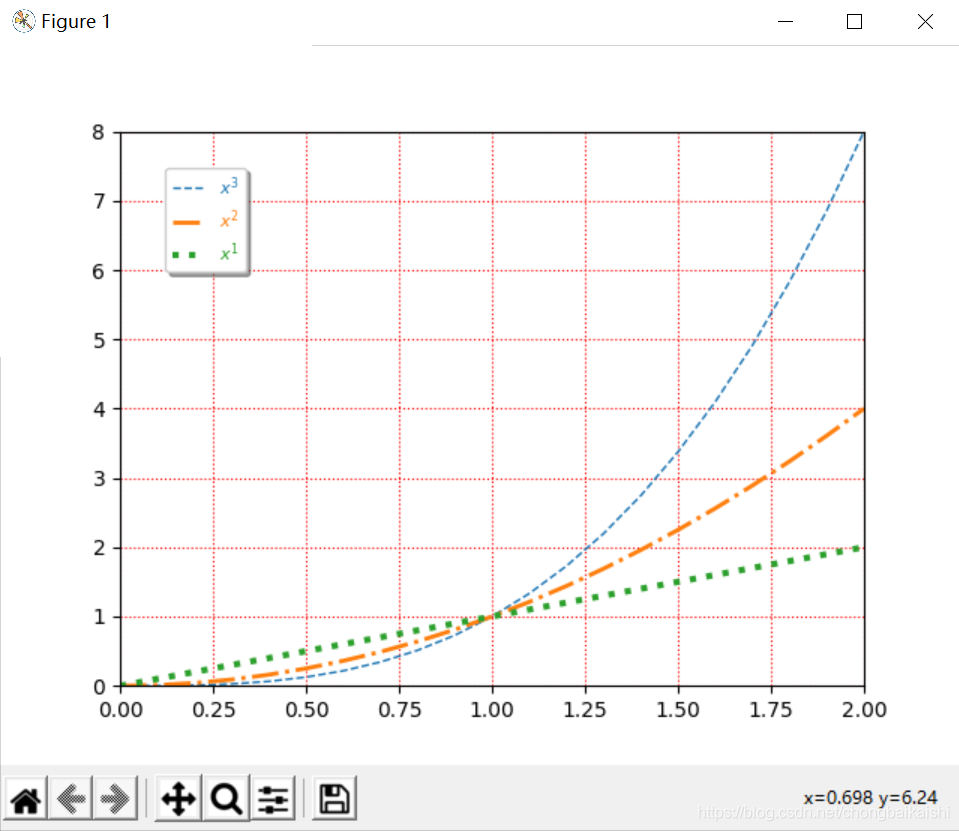Image resolution: width=959 pixels, height=831 pixels.
Task: Click the Figure 1 window icon
Action: tap(21, 20)
